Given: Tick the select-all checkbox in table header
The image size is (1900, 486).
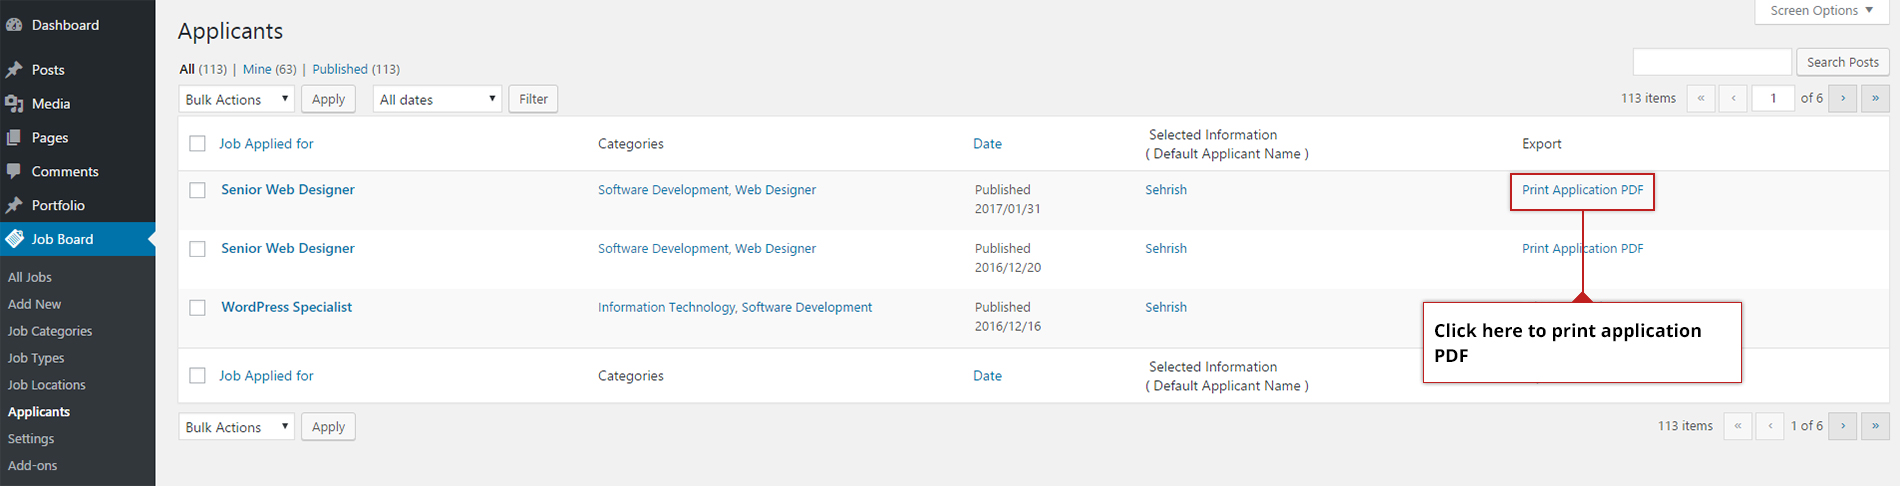Looking at the screenshot, I should point(198,144).
